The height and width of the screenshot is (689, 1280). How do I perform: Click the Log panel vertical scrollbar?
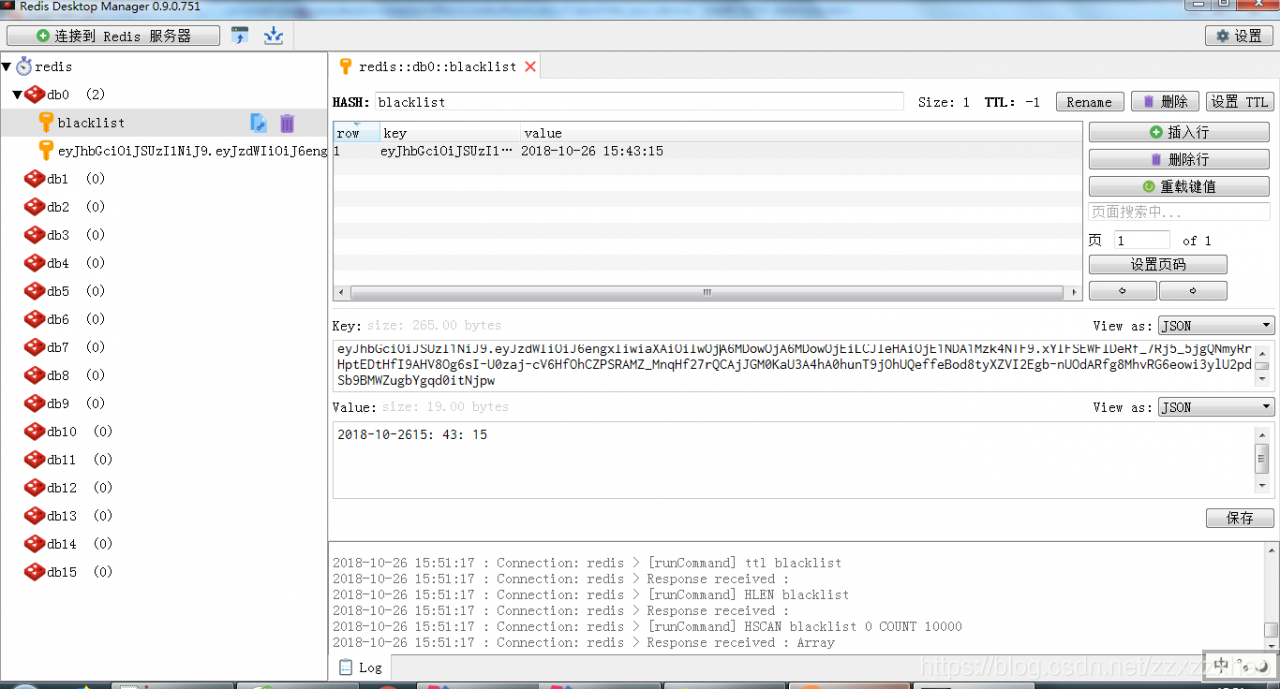click(1271, 597)
